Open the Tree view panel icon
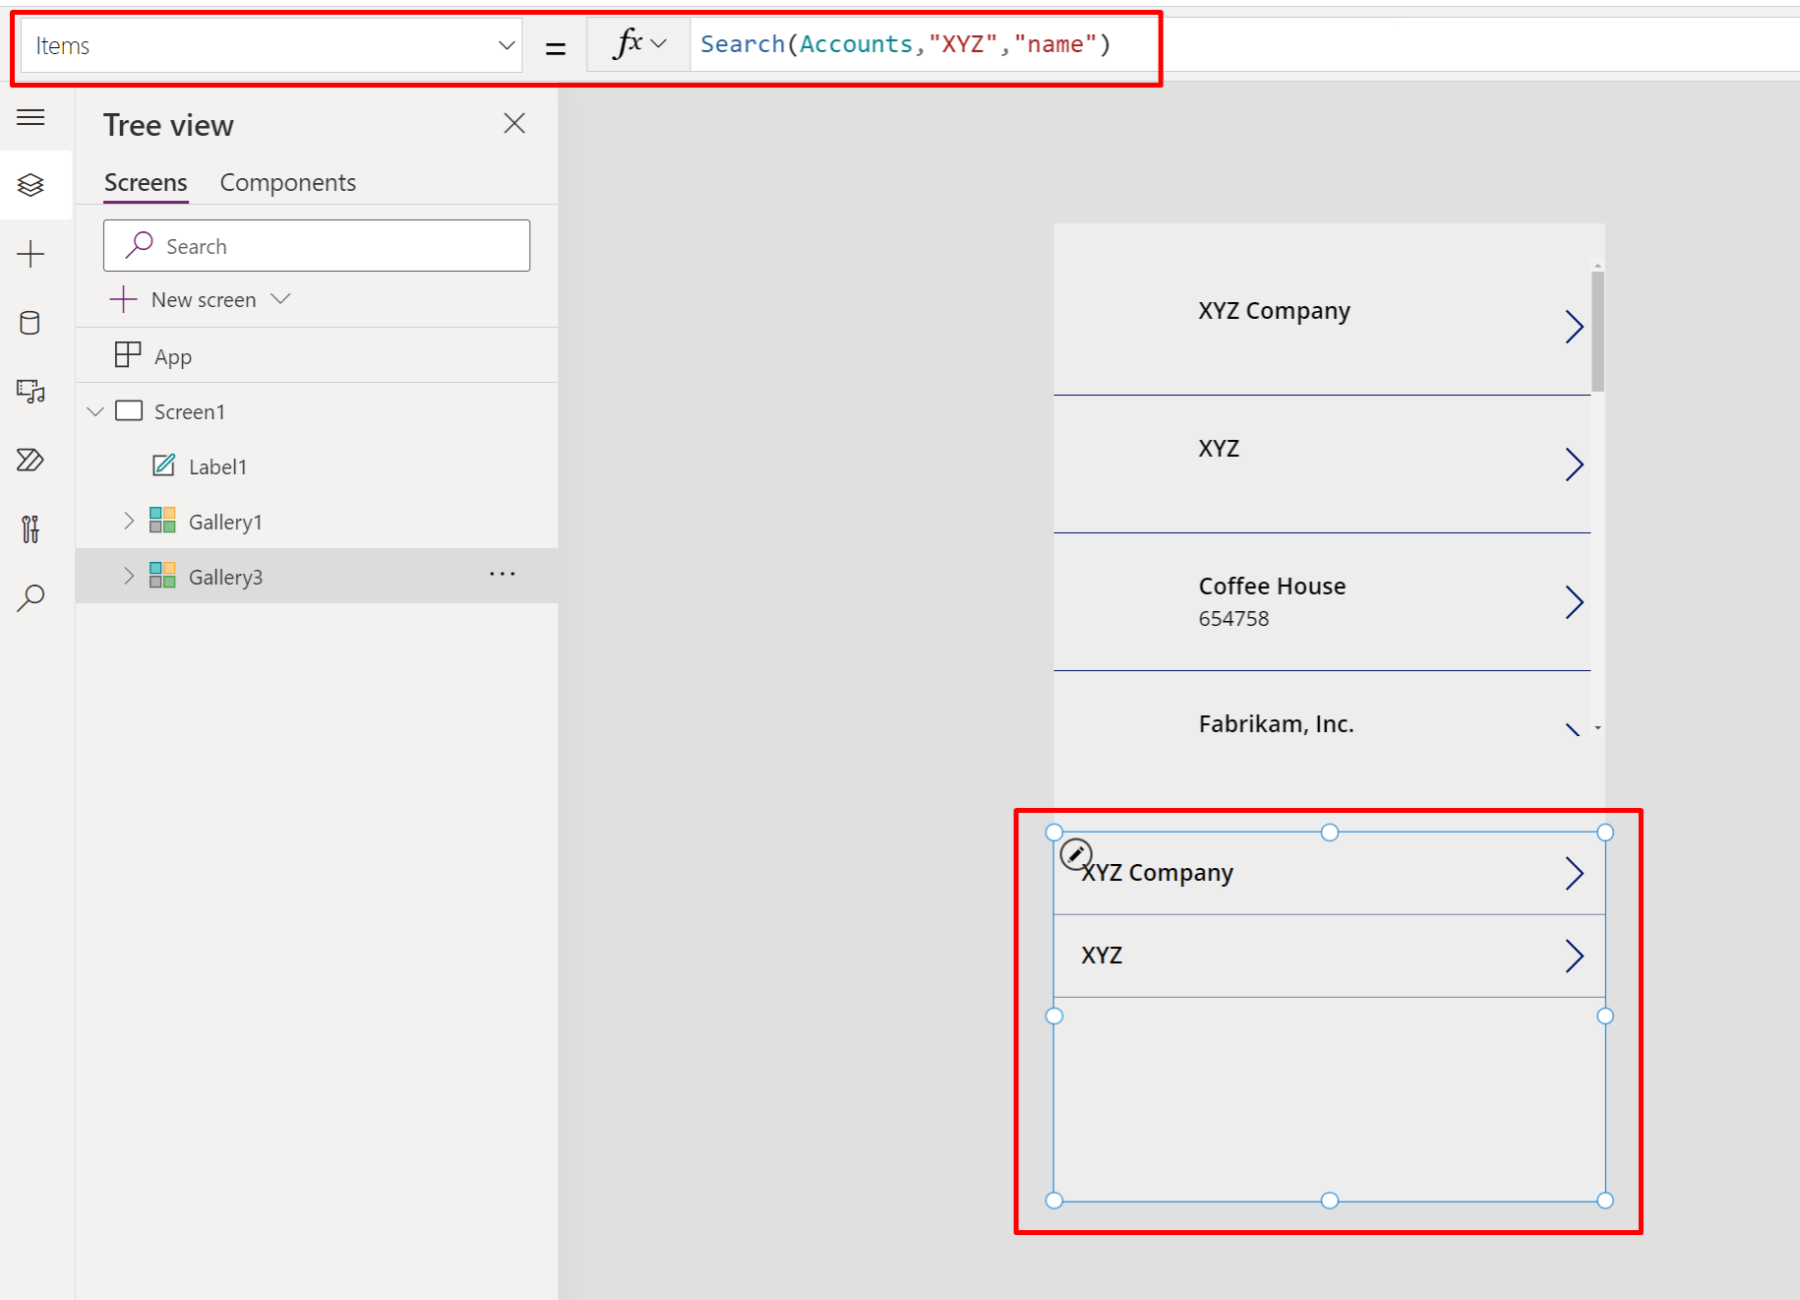The image size is (1800, 1300). point(31,184)
